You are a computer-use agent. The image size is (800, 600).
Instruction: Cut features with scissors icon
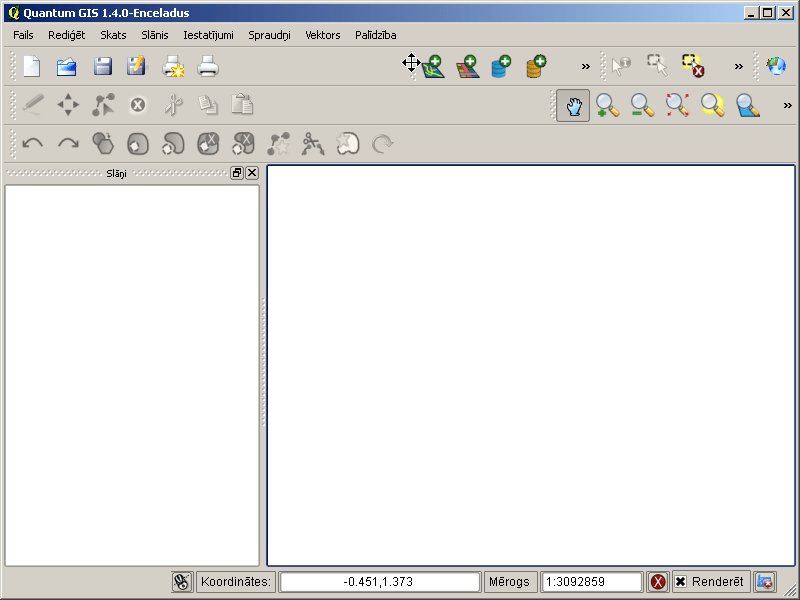(x=173, y=105)
